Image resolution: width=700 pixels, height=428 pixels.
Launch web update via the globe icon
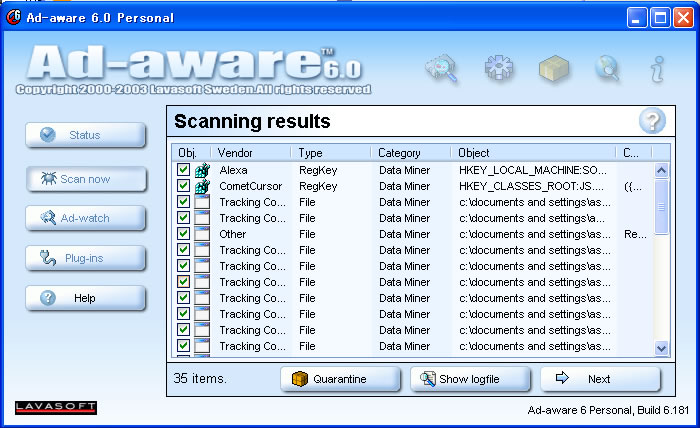[608, 68]
